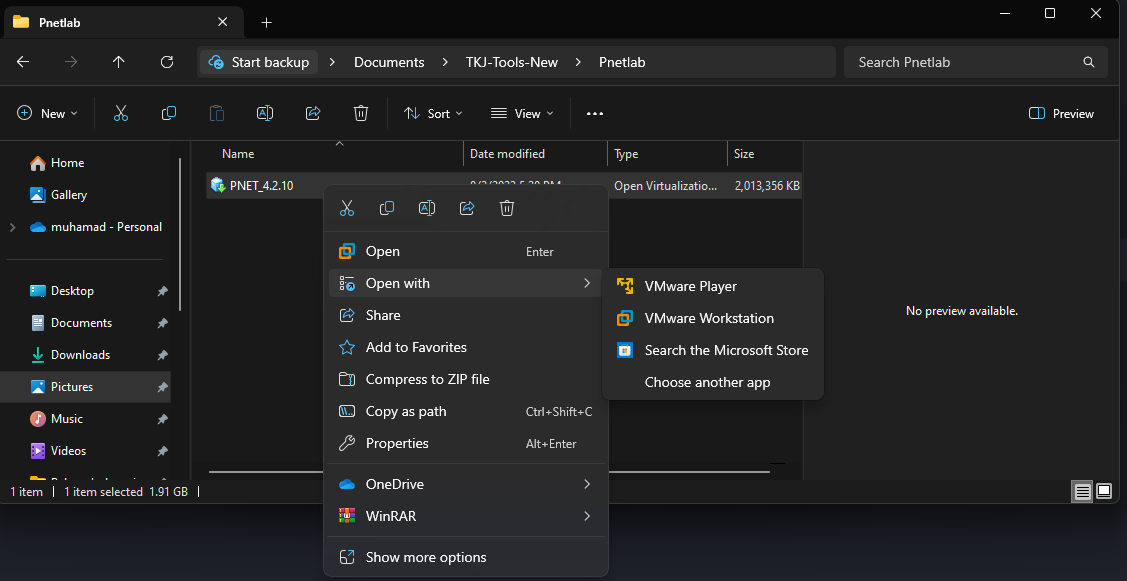
Task: Click the search magnifier icon
Action: (1089, 62)
